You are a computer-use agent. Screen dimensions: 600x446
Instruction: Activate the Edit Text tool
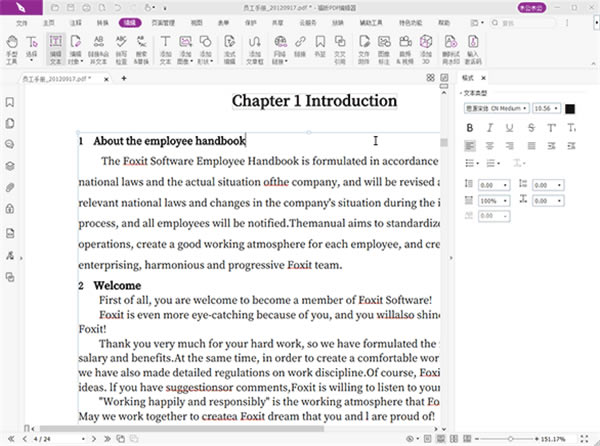pyautogui.click(x=56, y=50)
